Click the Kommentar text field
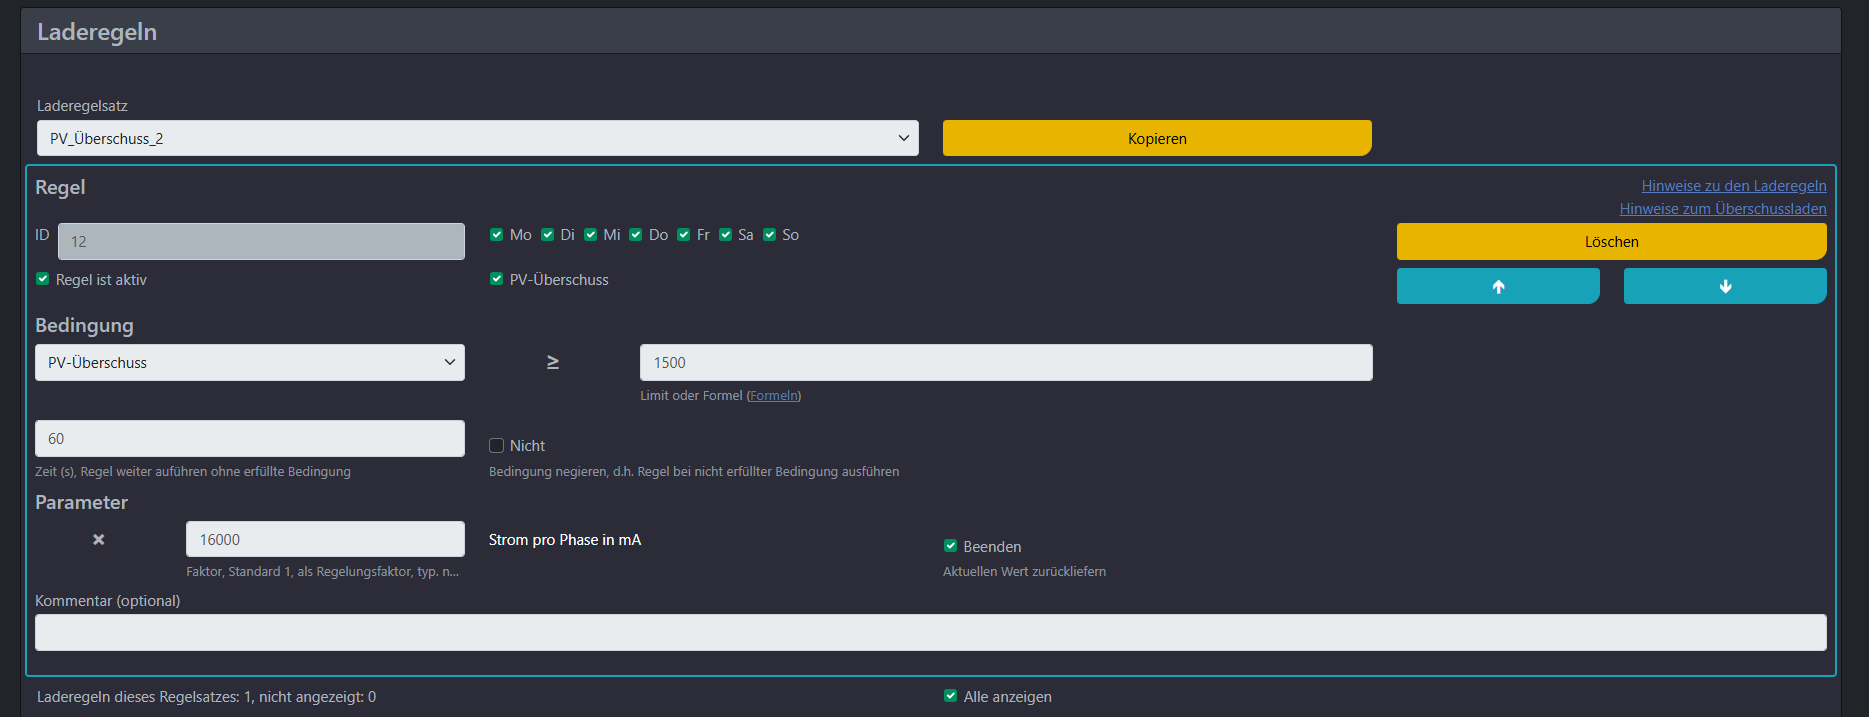 [x=930, y=633]
